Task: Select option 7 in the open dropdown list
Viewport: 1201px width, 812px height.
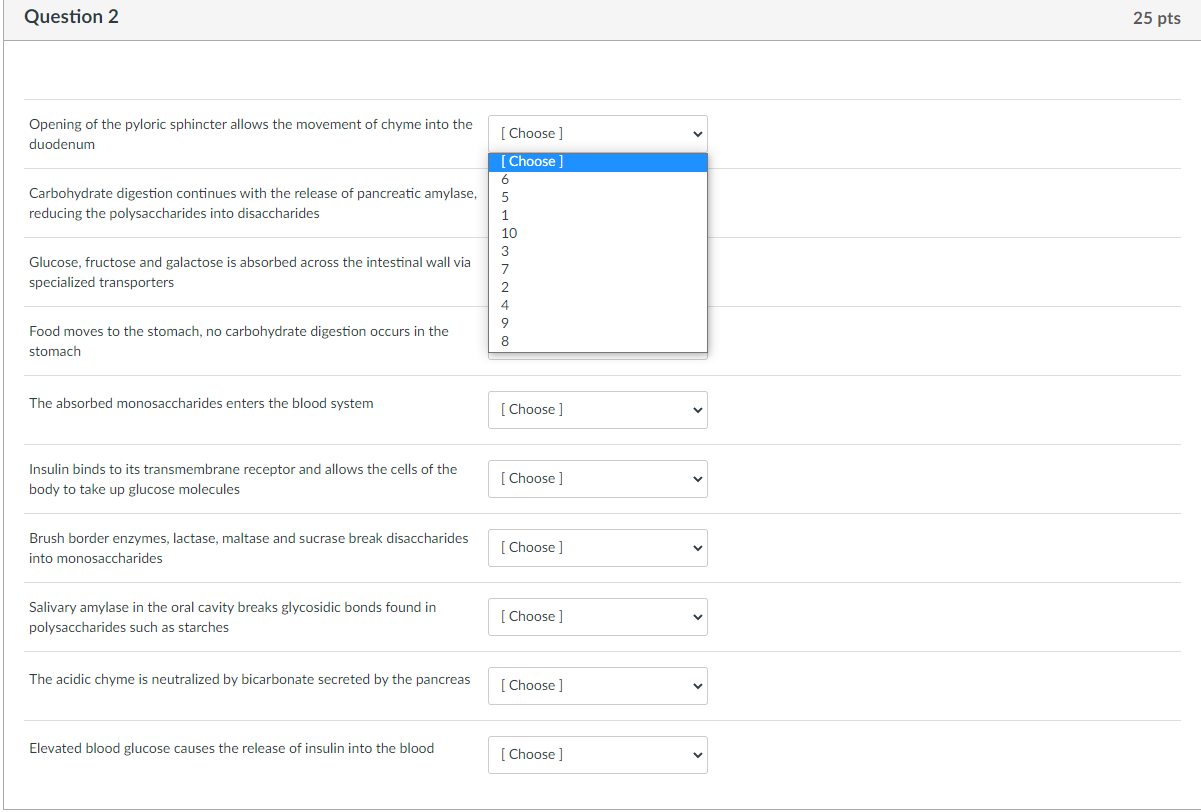Action: click(597, 269)
